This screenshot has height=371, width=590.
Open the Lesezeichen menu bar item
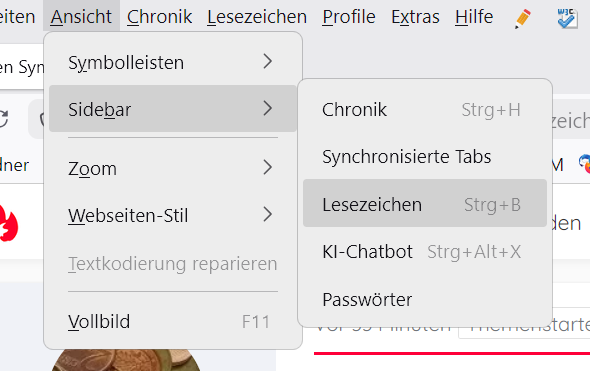pyautogui.click(x=257, y=17)
